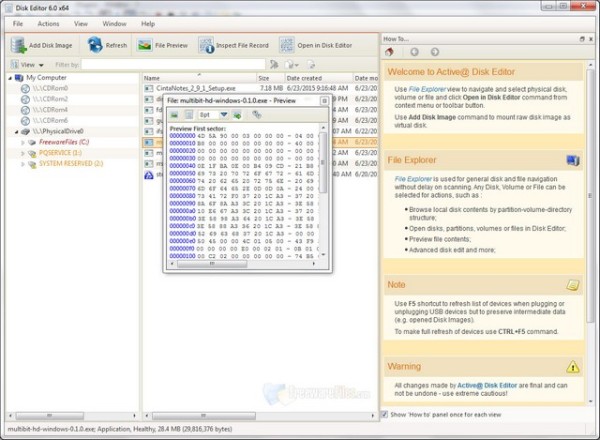This screenshot has height=440, width=600.
Task: Click the link chain icon in Preview toolbar
Action: coord(257,114)
